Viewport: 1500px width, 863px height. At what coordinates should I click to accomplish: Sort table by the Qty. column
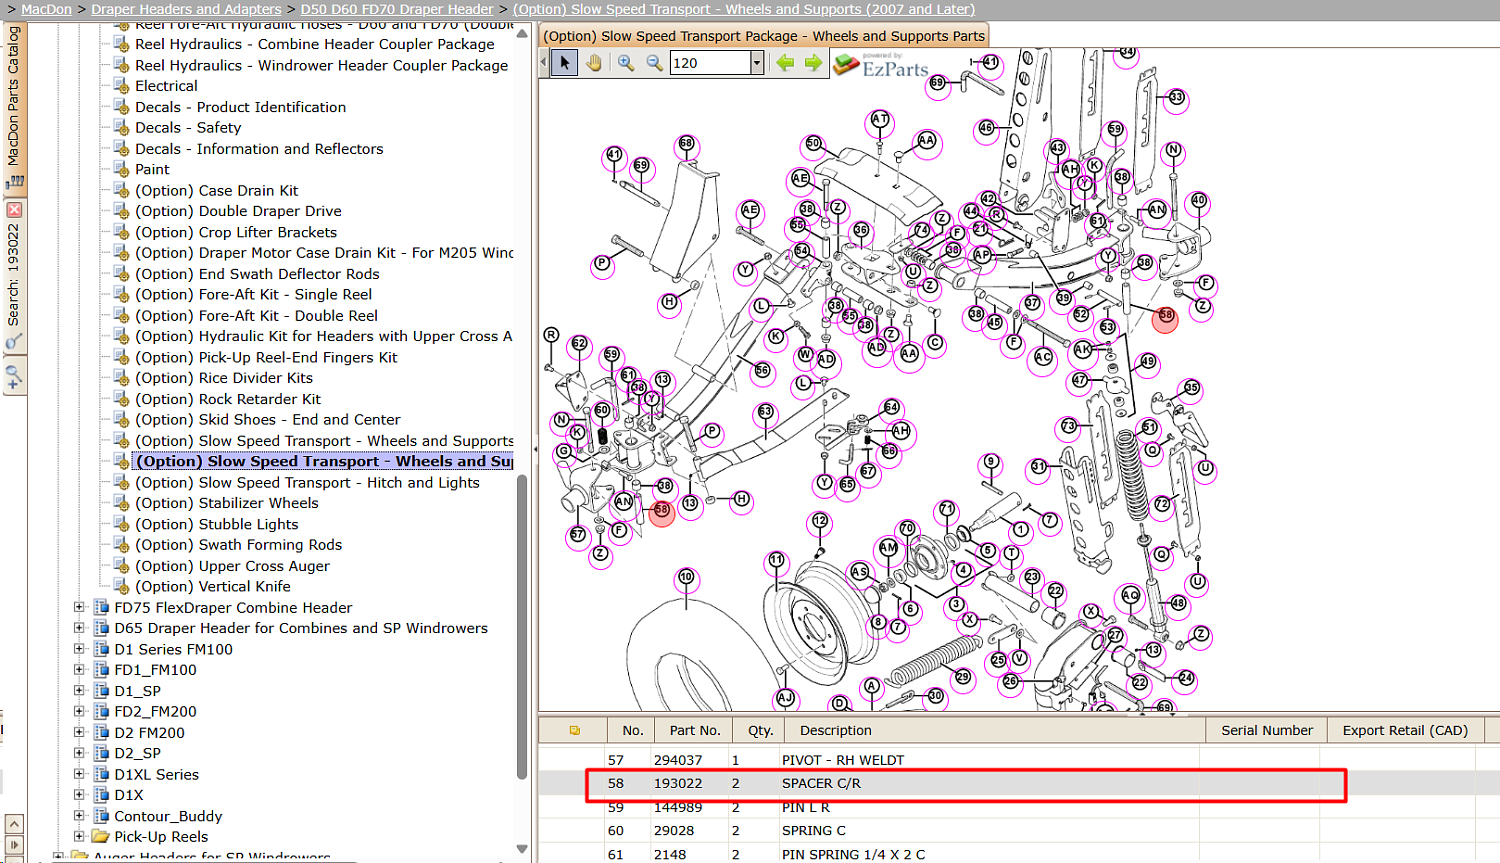[760, 731]
